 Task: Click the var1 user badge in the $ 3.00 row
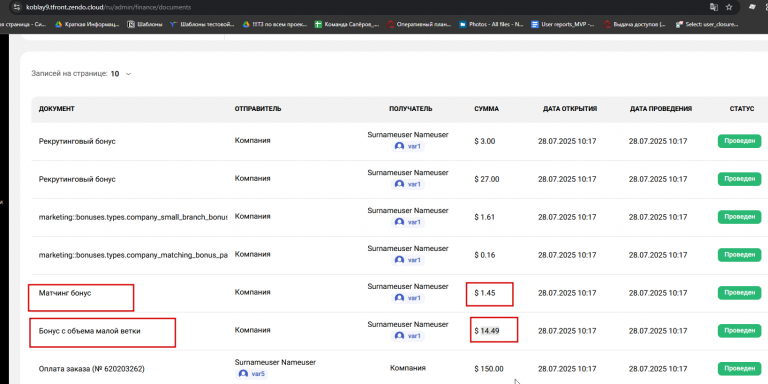click(408, 146)
